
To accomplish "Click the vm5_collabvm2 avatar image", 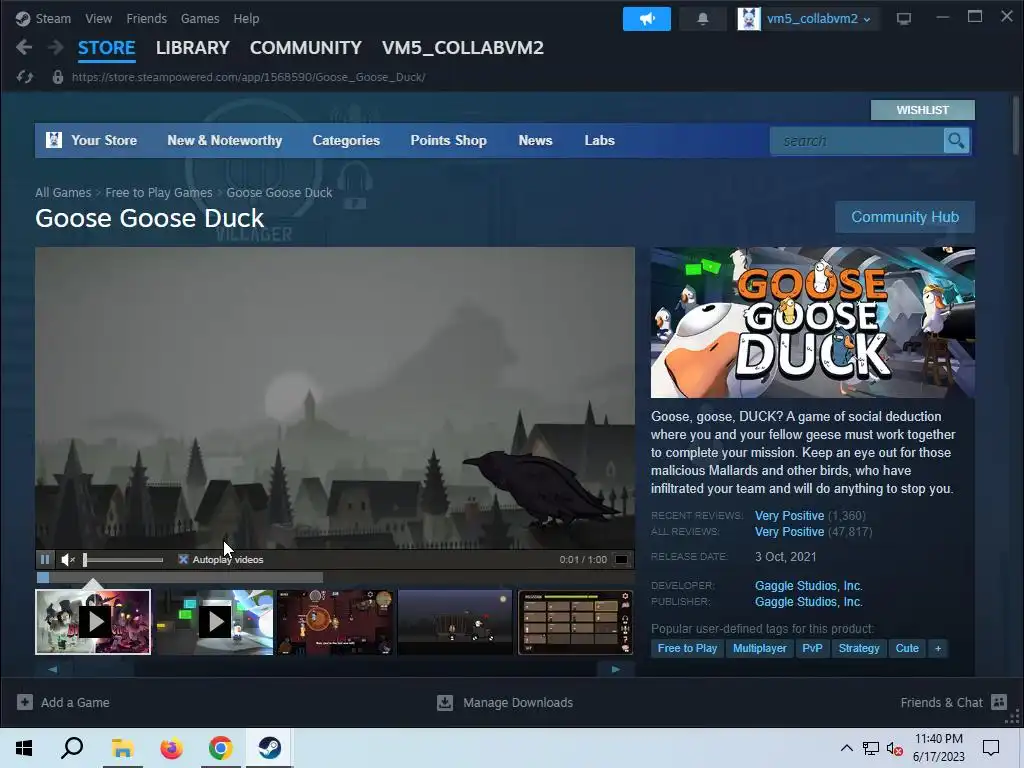I will (749, 18).
